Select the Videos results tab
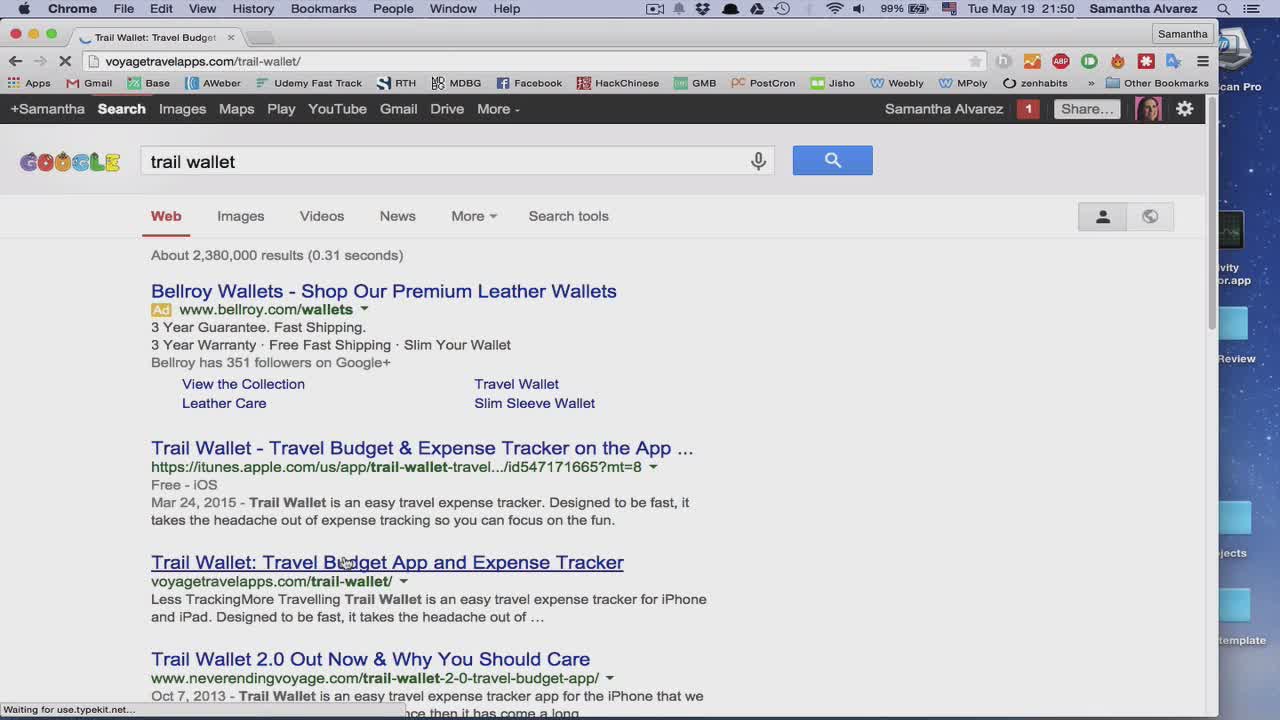Viewport: 1280px width, 720px height. (322, 216)
